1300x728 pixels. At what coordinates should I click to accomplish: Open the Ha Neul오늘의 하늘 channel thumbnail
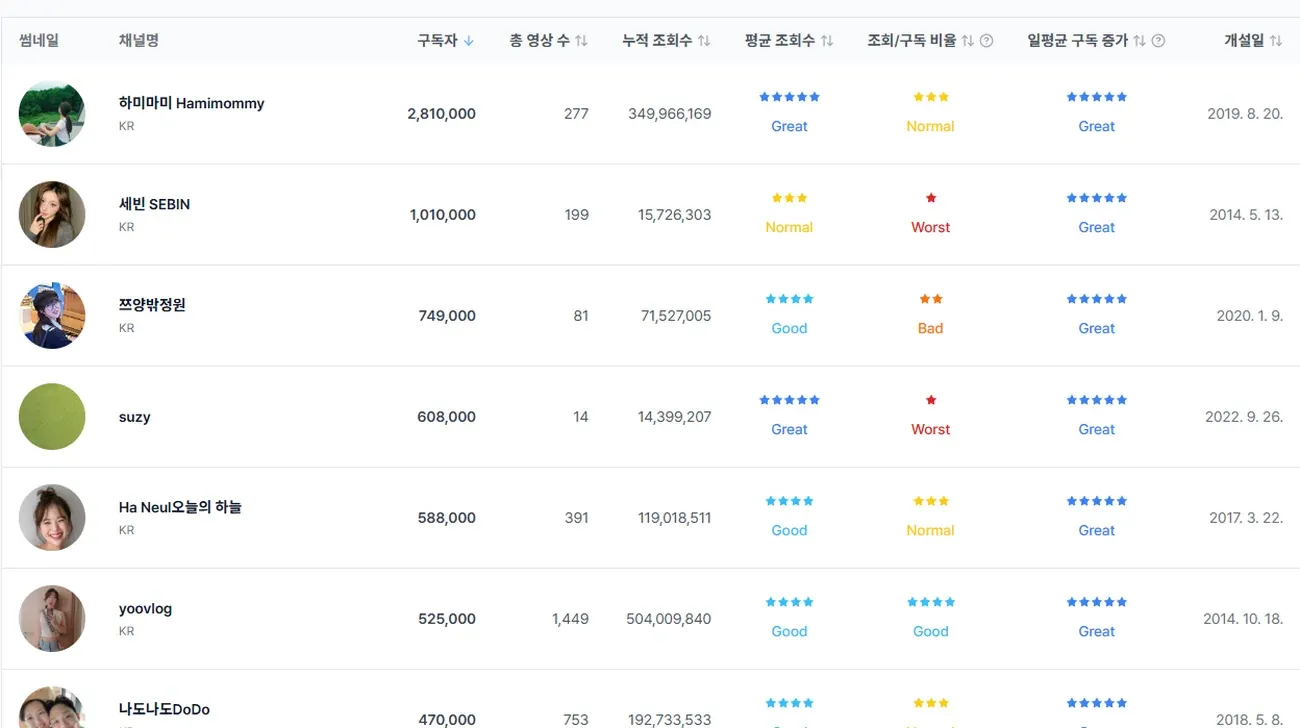(52, 517)
